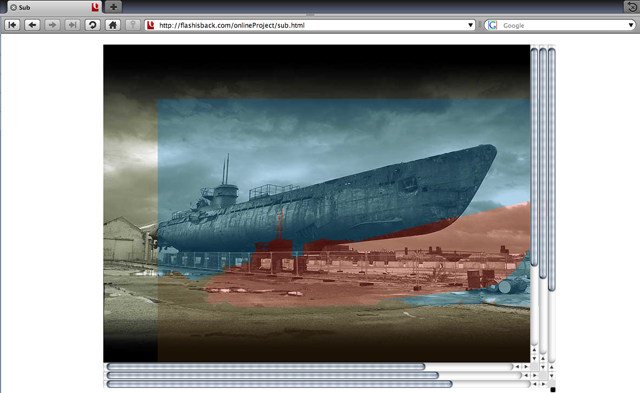The width and height of the screenshot is (640, 393).
Task: Go back using the left arrow button
Action: click(32, 25)
